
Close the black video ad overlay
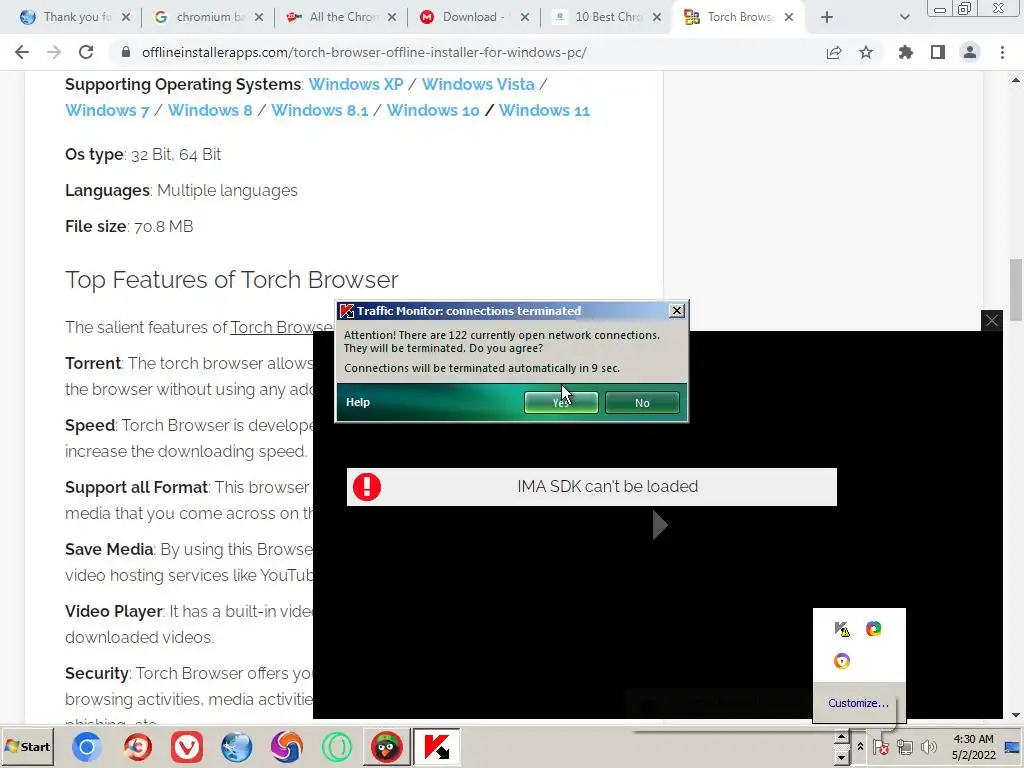[992, 320]
